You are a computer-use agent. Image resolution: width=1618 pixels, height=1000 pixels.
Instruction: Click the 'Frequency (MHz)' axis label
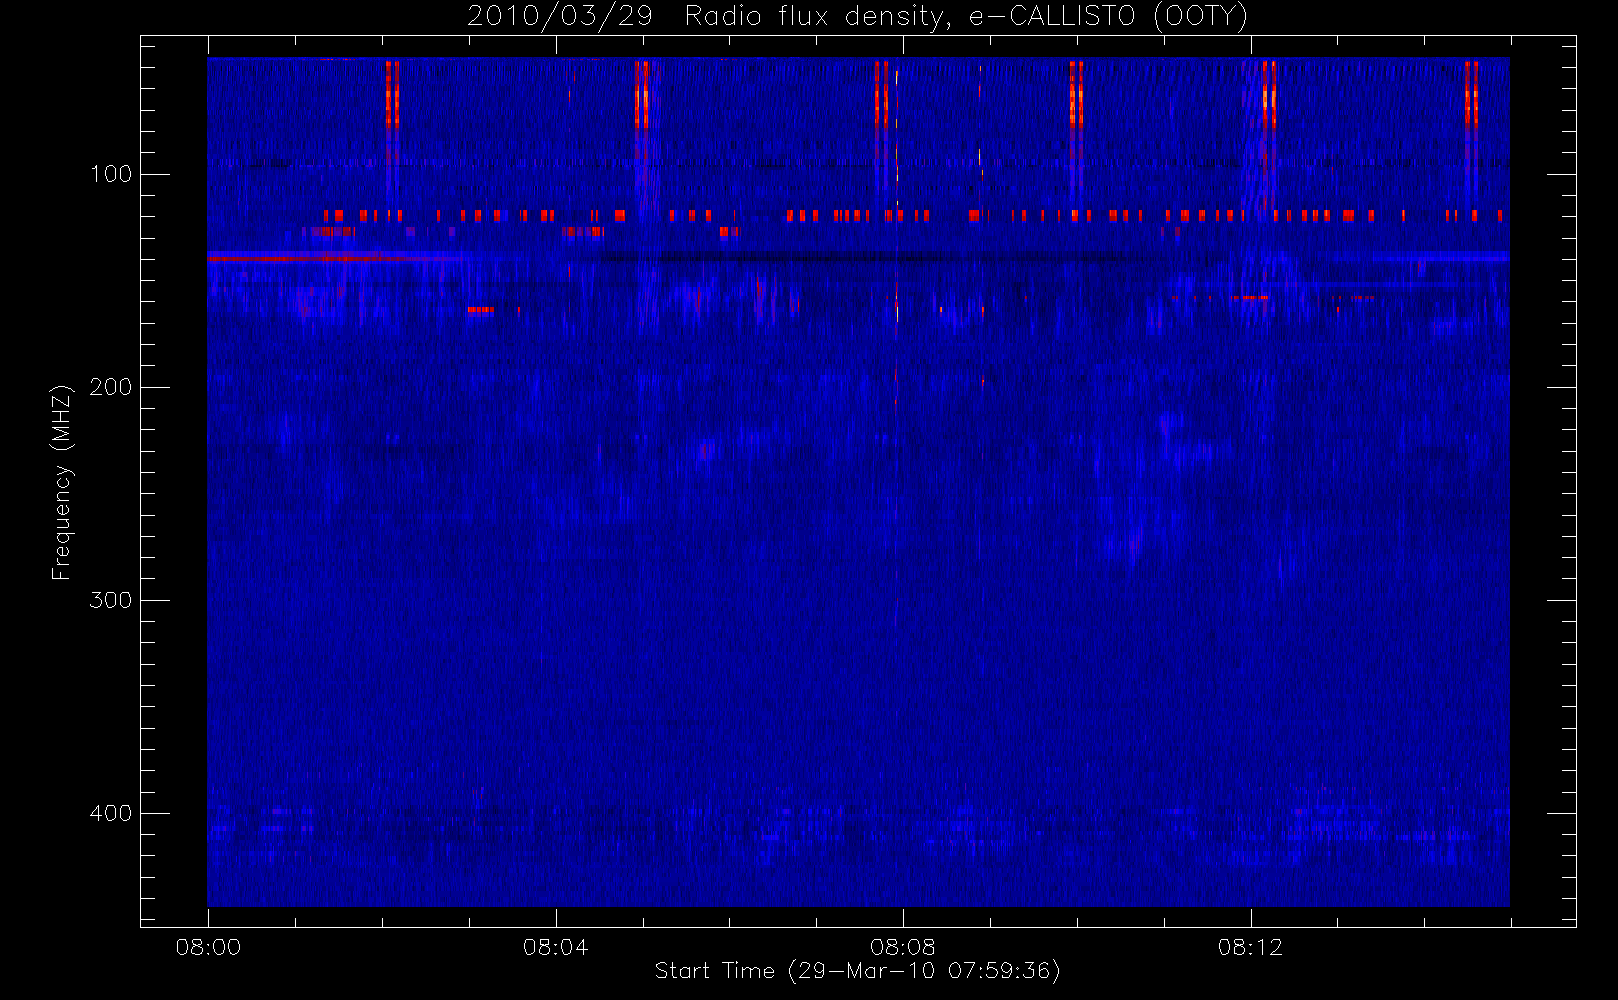[62, 482]
